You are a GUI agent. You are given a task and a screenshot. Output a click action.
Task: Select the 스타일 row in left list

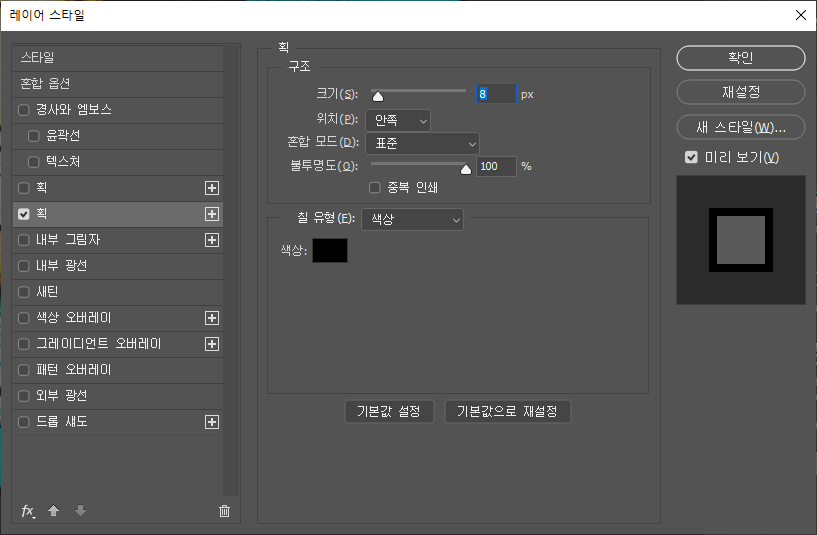pyautogui.click(x=118, y=58)
